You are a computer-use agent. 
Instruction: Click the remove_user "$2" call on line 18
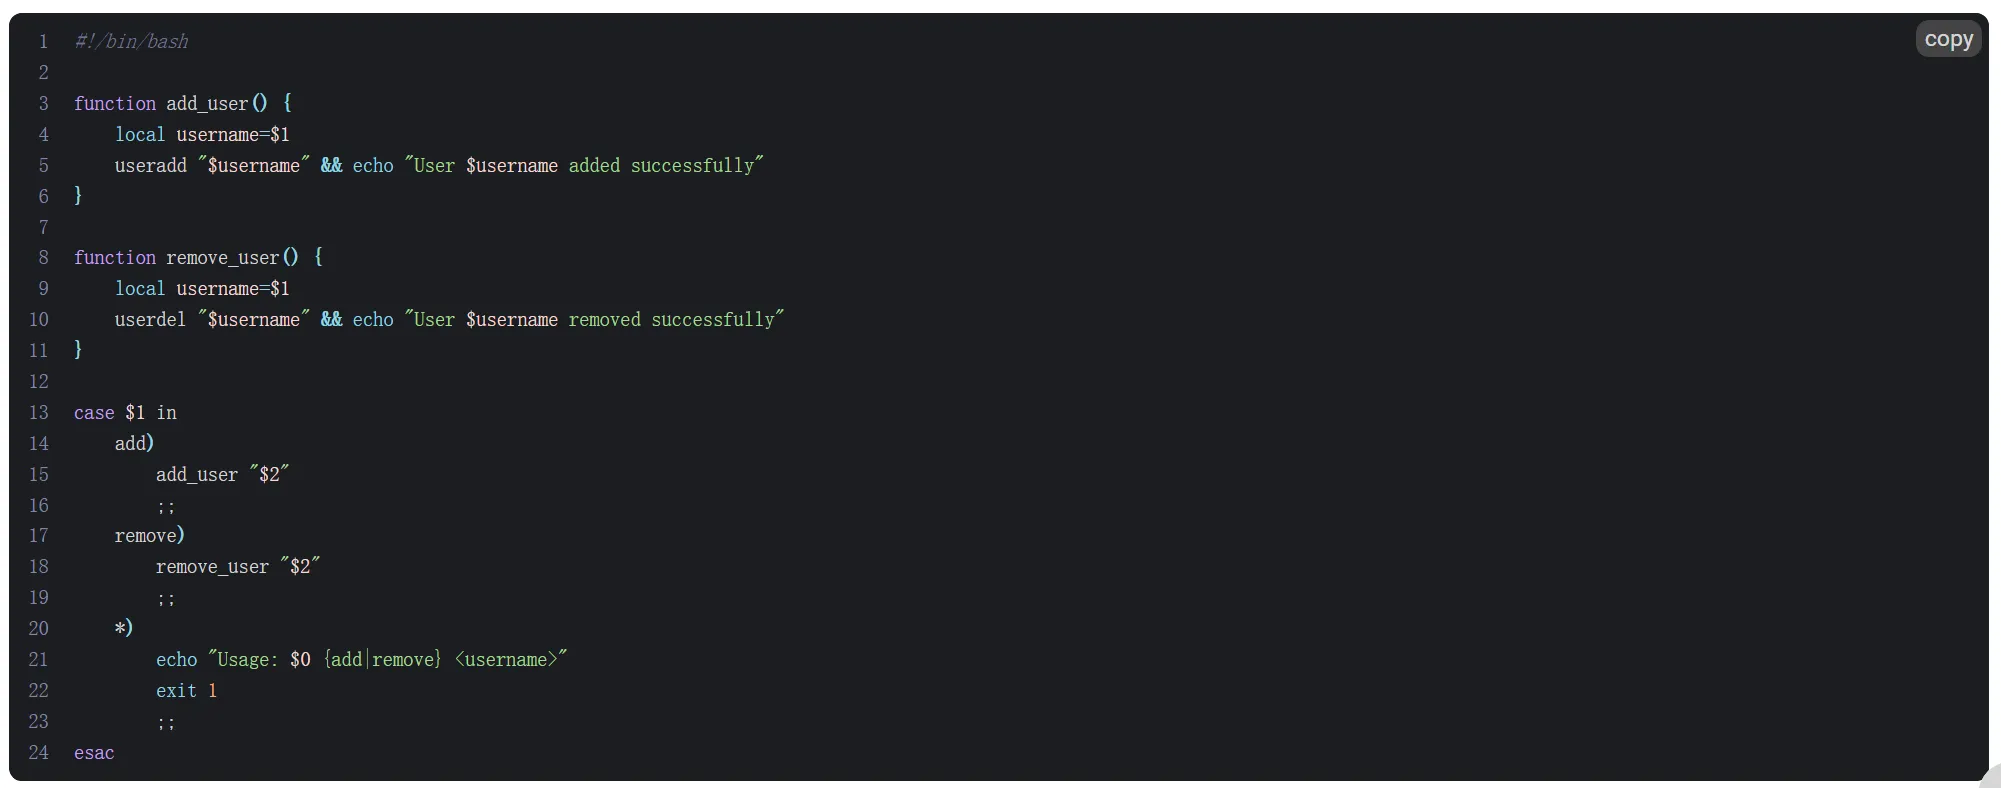click(x=238, y=567)
